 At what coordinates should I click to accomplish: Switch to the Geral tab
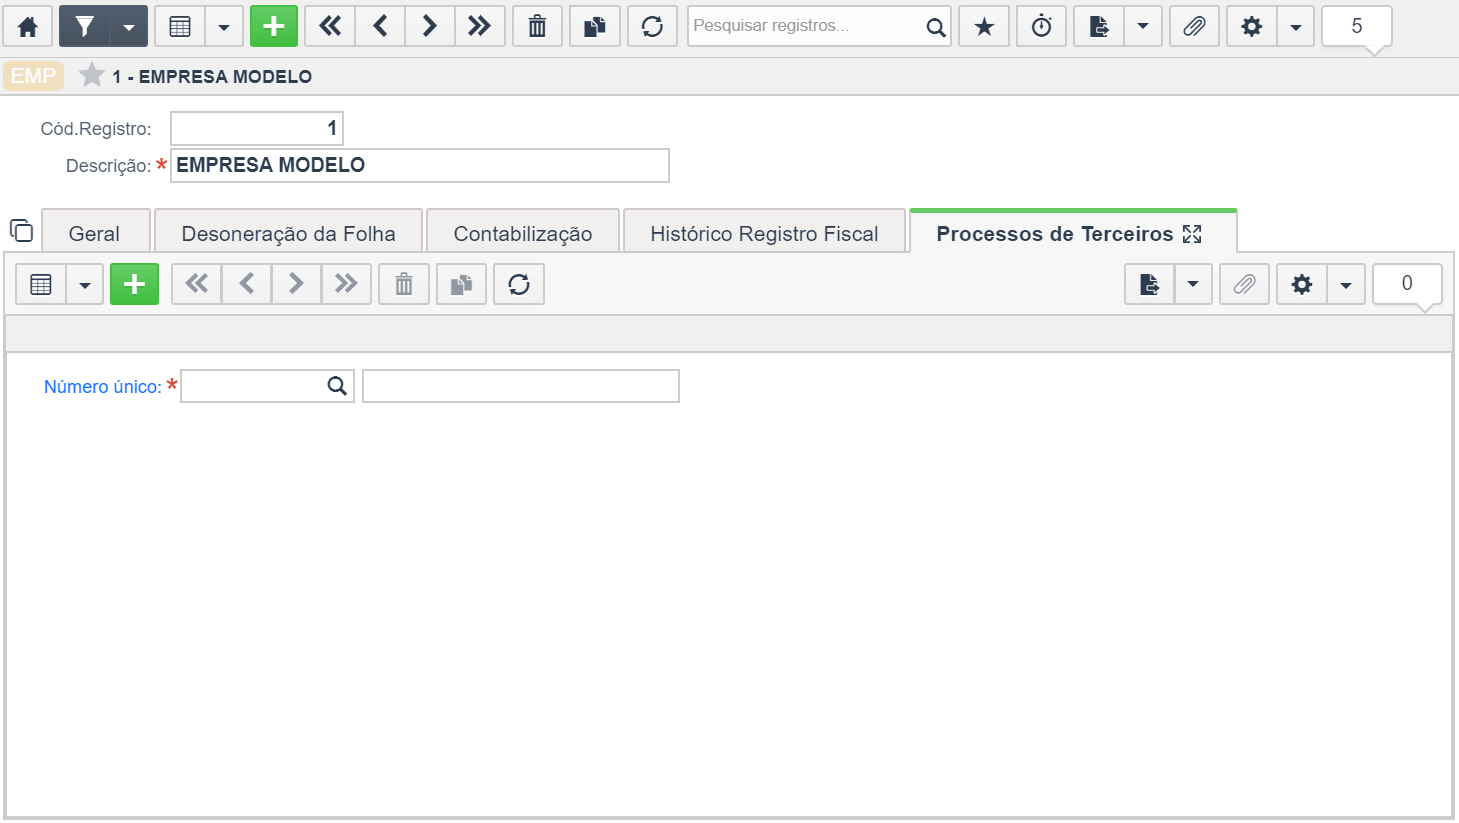tap(95, 233)
